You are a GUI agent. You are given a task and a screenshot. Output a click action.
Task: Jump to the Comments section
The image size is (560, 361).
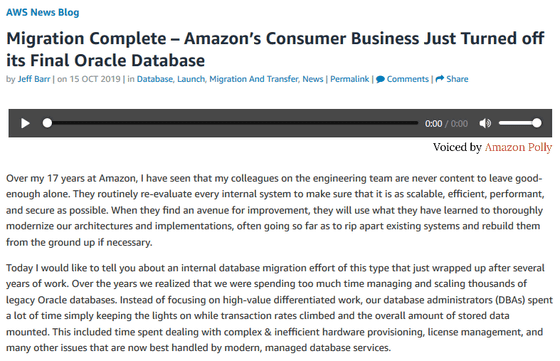click(408, 79)
